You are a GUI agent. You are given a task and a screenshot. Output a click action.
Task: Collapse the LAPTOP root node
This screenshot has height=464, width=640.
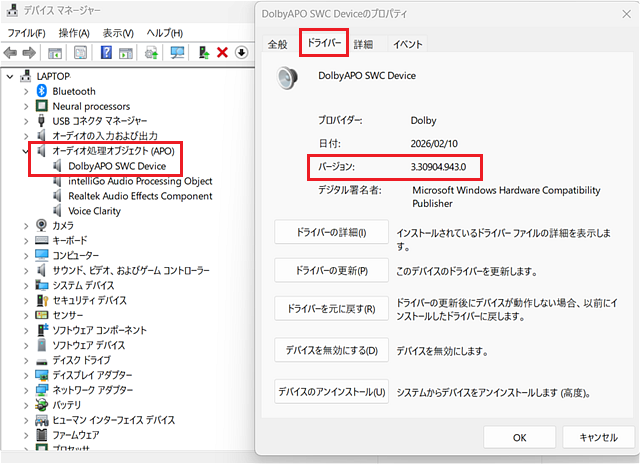tap(10, 76)
